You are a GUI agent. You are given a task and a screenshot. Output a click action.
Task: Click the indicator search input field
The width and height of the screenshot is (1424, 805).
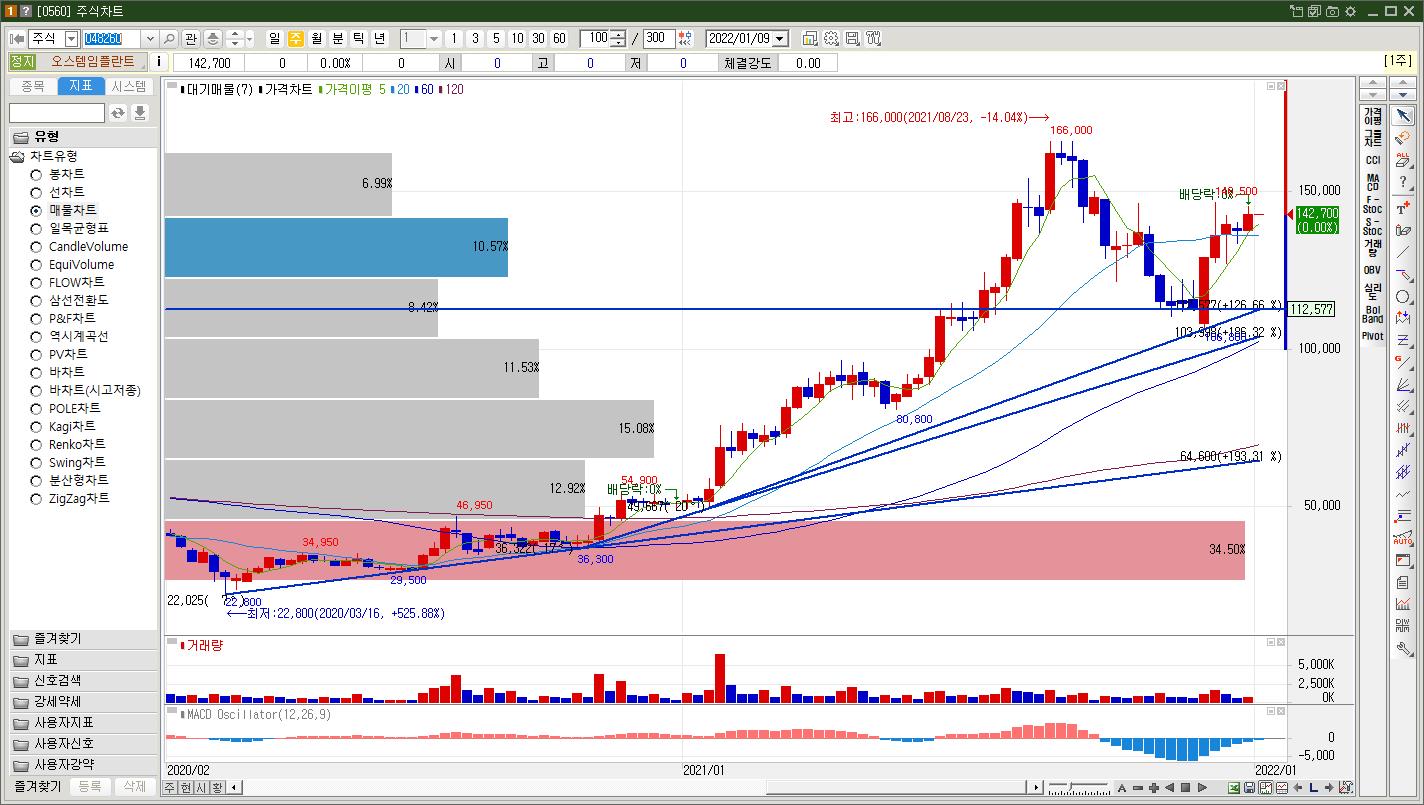pyautogui.click(x=57, y=113)
